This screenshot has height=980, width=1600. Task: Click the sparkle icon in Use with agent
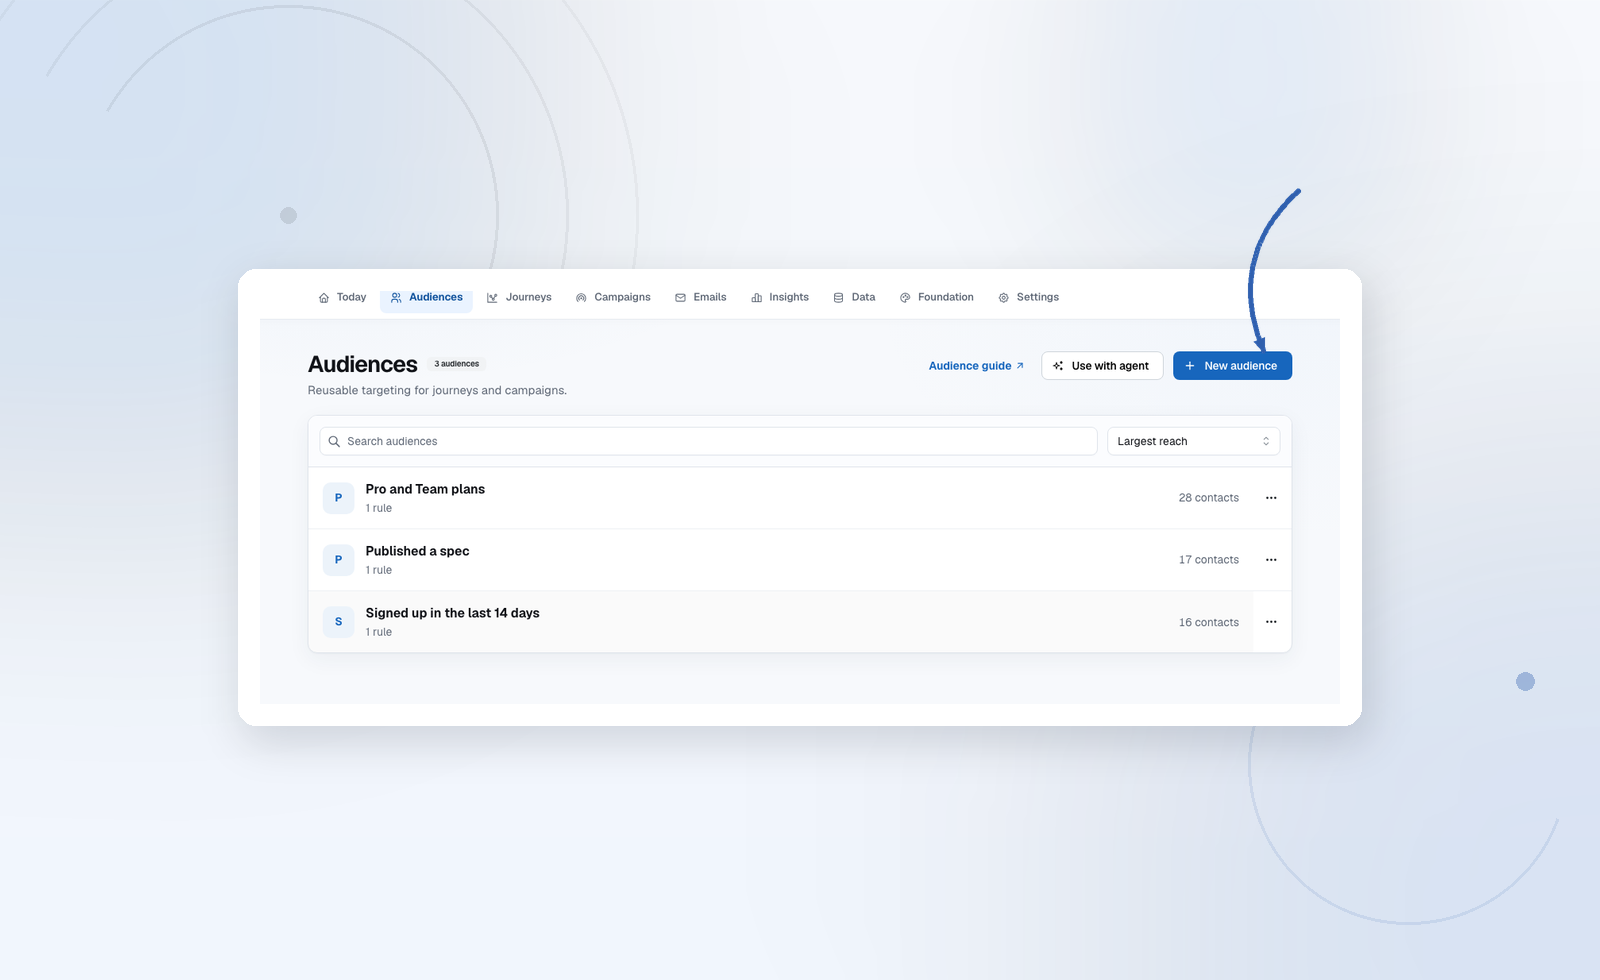pyautogui.click(x=1058, y=366)
